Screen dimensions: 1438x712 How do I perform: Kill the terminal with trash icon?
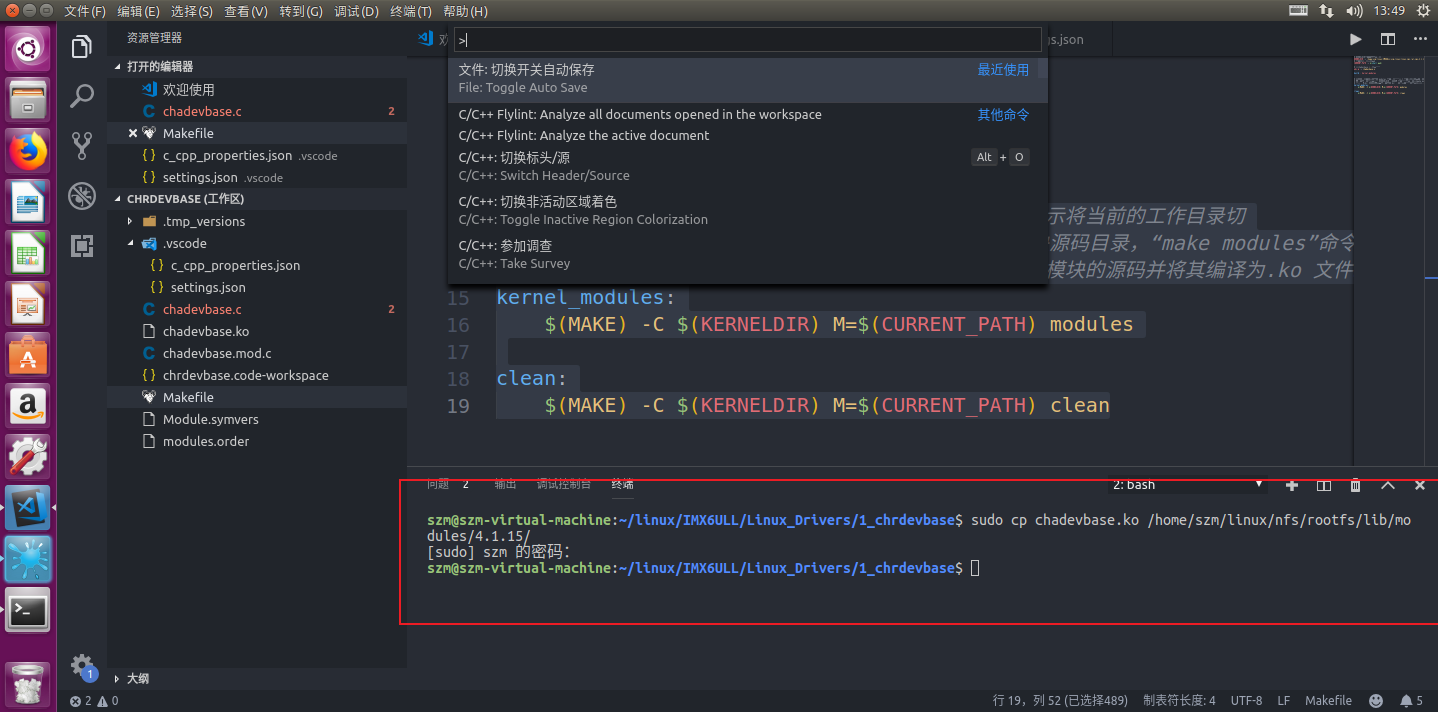[x=1356, y=485]
